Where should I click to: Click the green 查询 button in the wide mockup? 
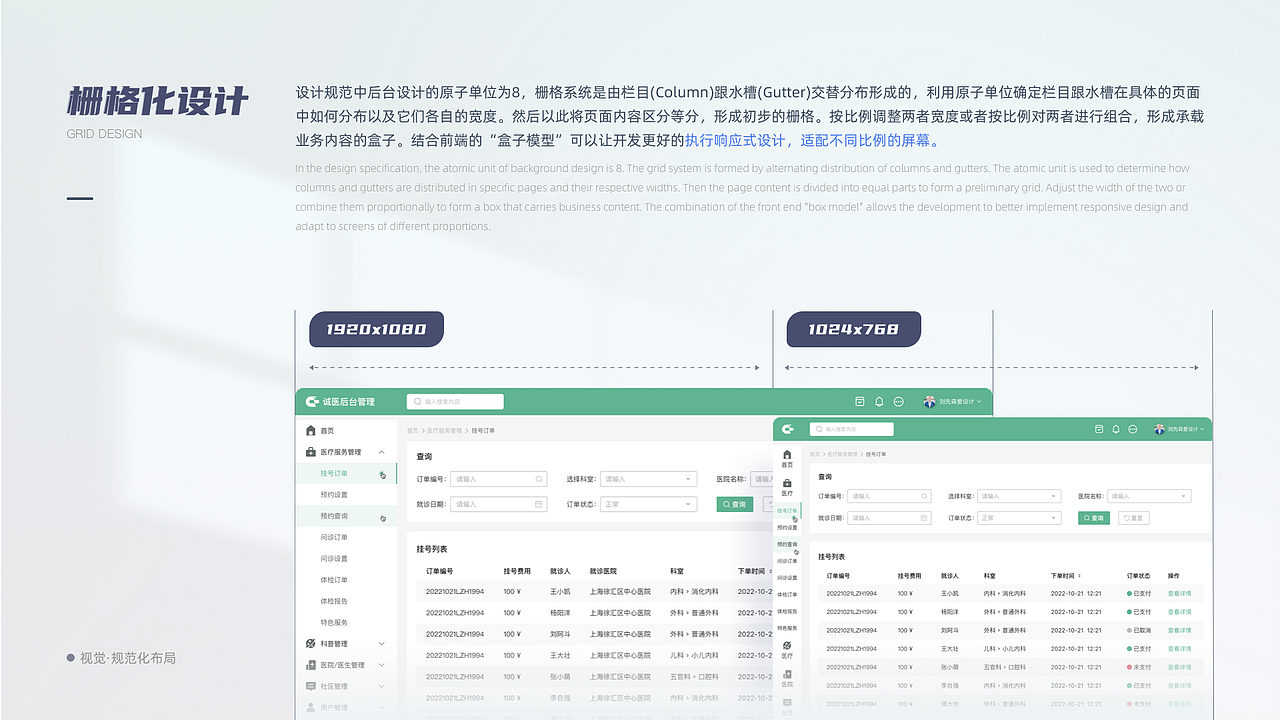pos(735,504)
